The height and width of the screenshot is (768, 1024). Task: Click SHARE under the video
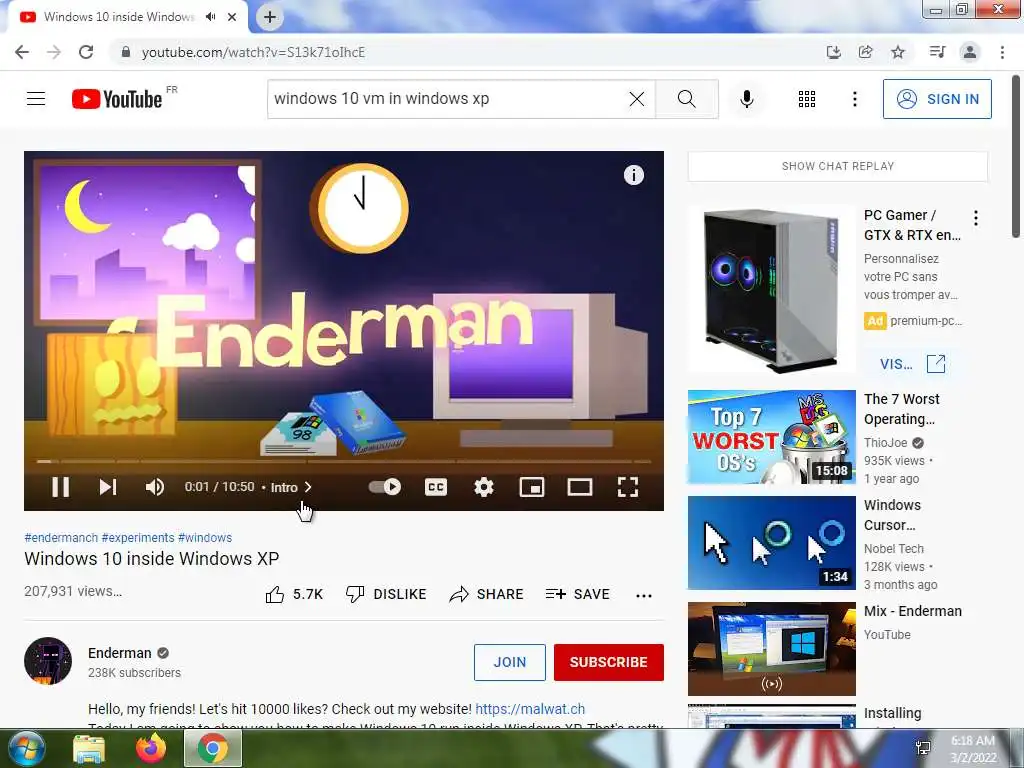[487, 594]
